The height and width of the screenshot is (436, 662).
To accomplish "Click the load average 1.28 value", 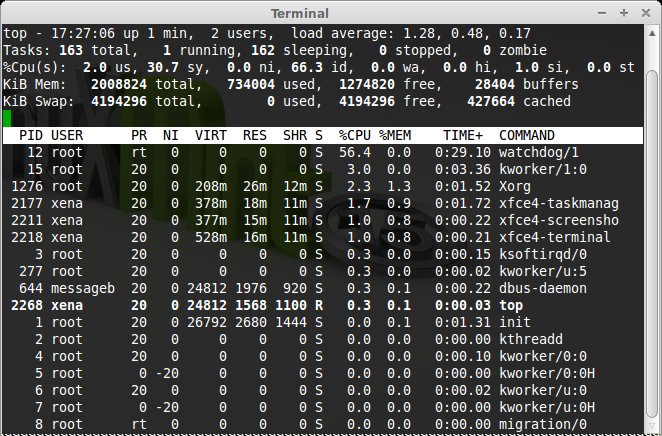I will coord(419,33).
